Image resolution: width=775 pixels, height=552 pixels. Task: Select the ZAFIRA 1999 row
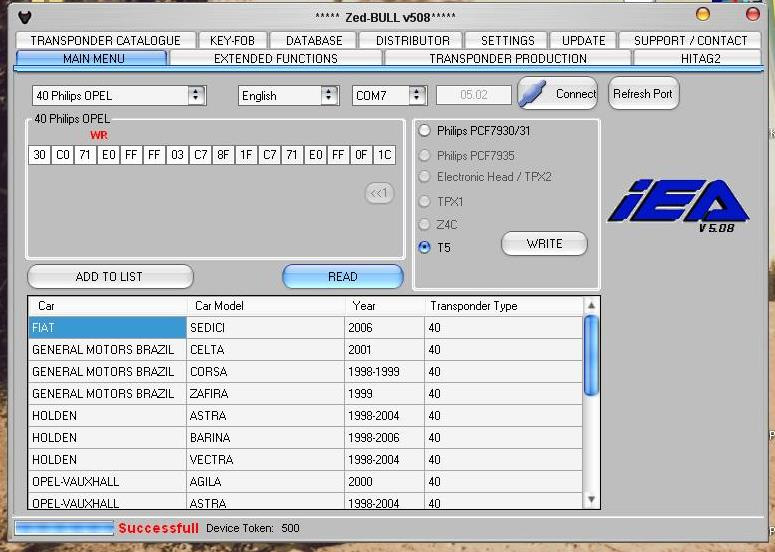coord(305,394)
